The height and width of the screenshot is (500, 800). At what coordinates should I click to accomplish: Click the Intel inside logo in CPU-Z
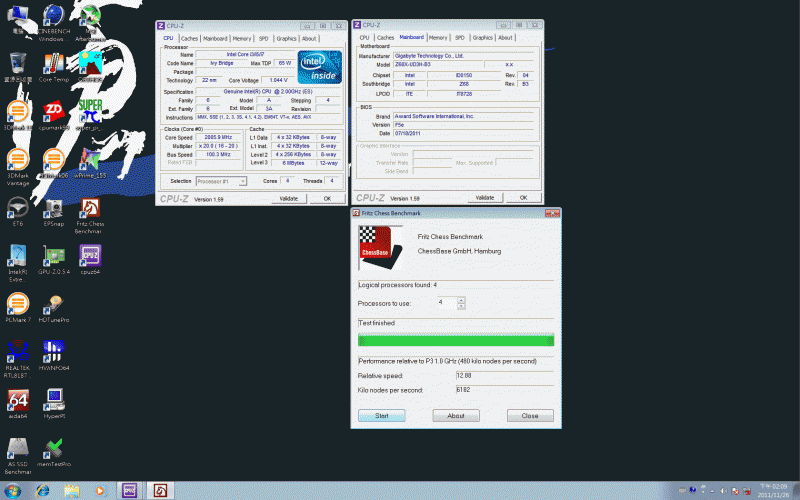click(x=319, y=67)
